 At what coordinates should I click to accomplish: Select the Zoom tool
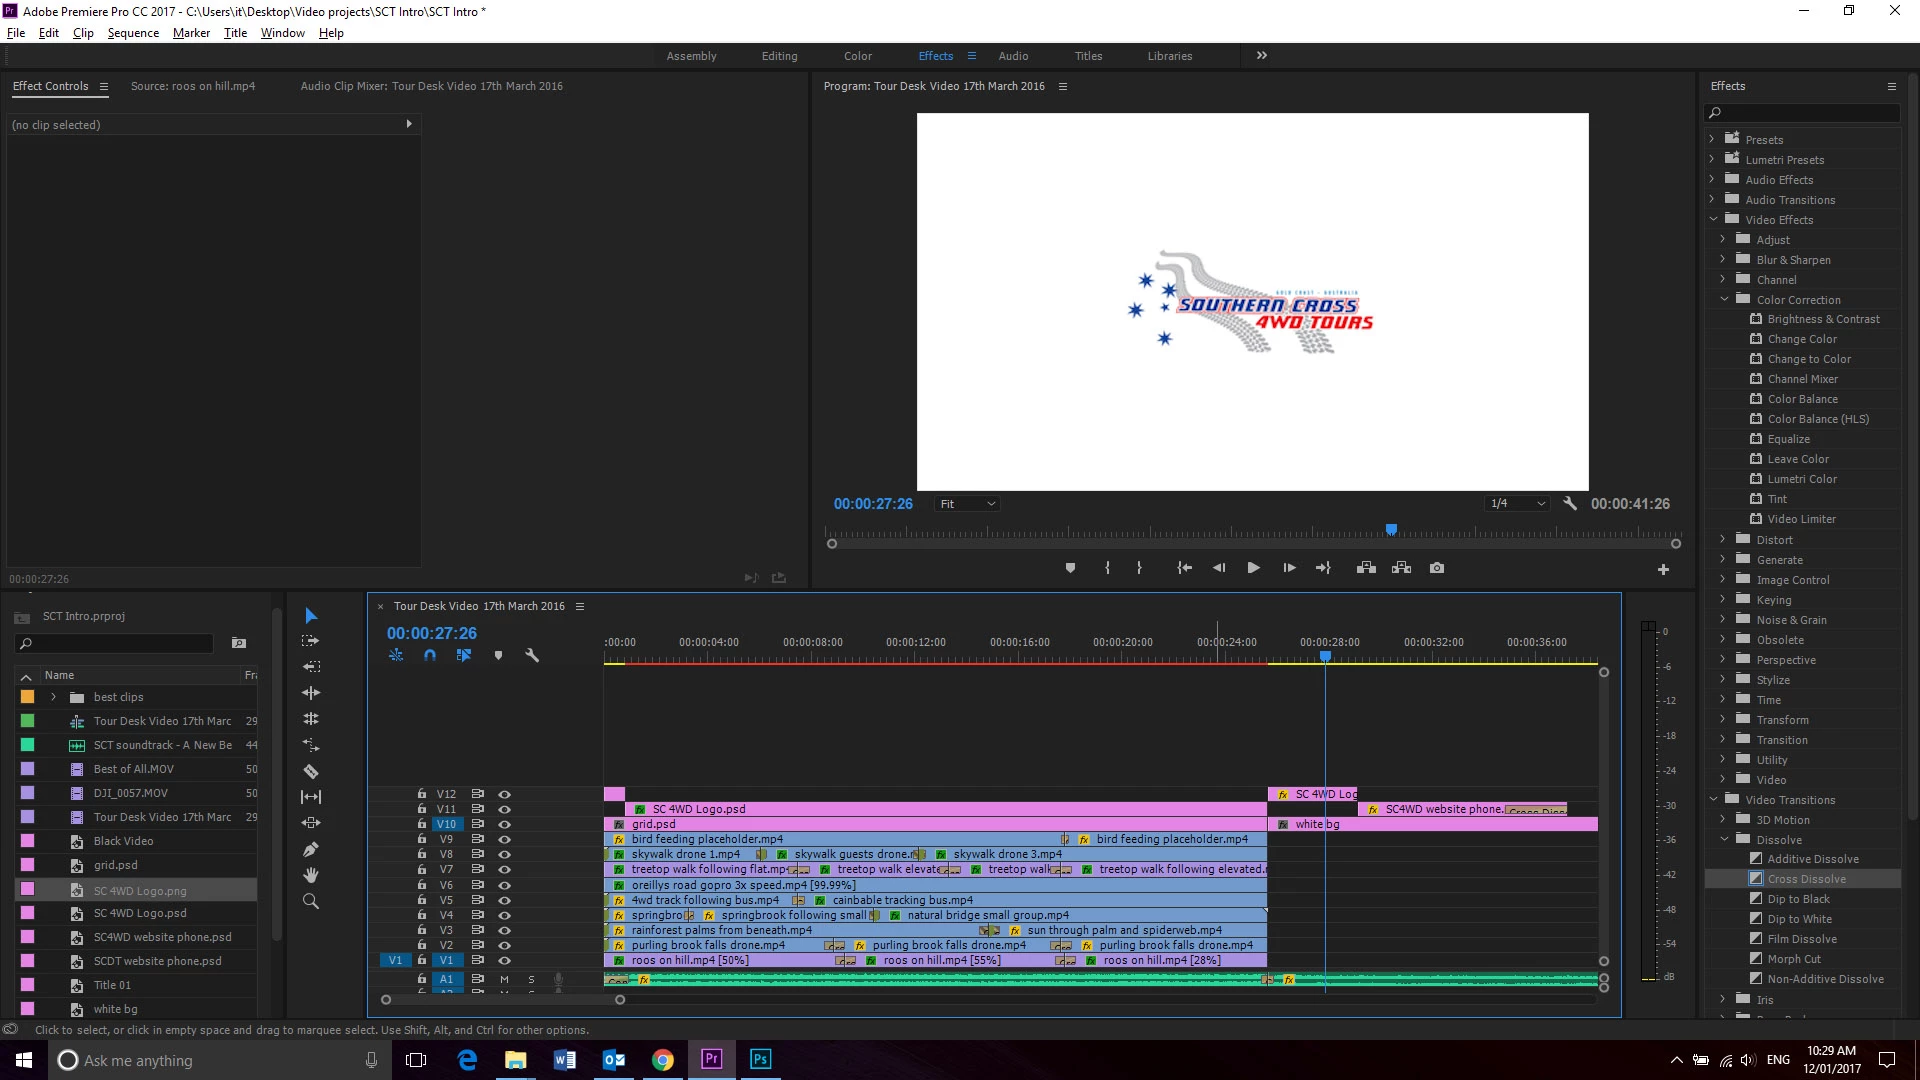[x=311, y=901]
